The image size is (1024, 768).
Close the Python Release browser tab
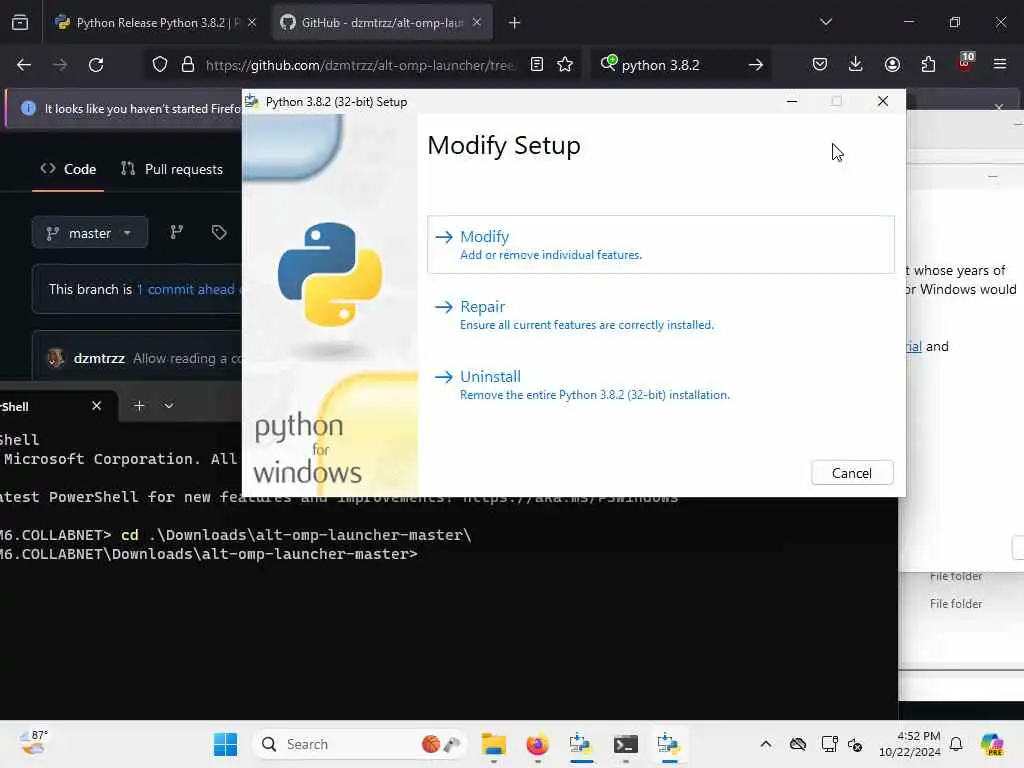tap(252, 22)
